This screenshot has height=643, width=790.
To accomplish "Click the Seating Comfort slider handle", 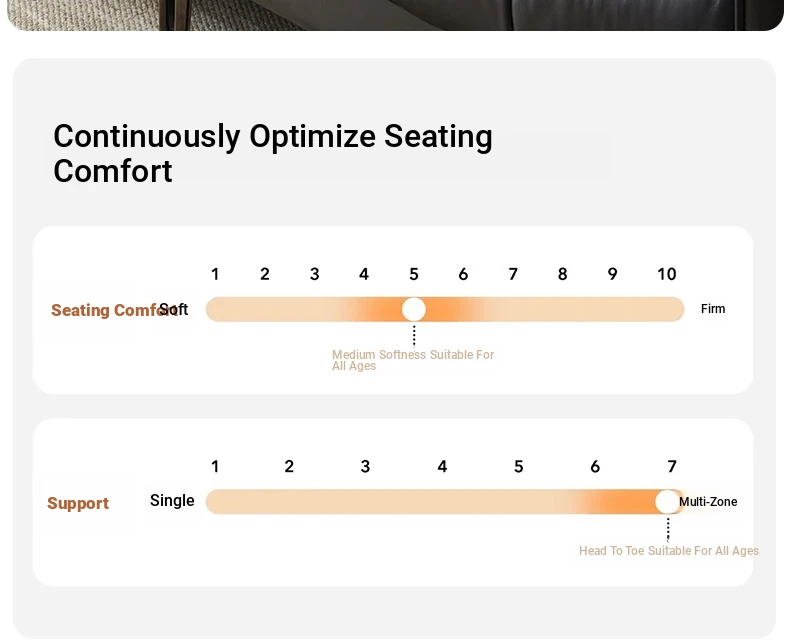I will 414,310.
